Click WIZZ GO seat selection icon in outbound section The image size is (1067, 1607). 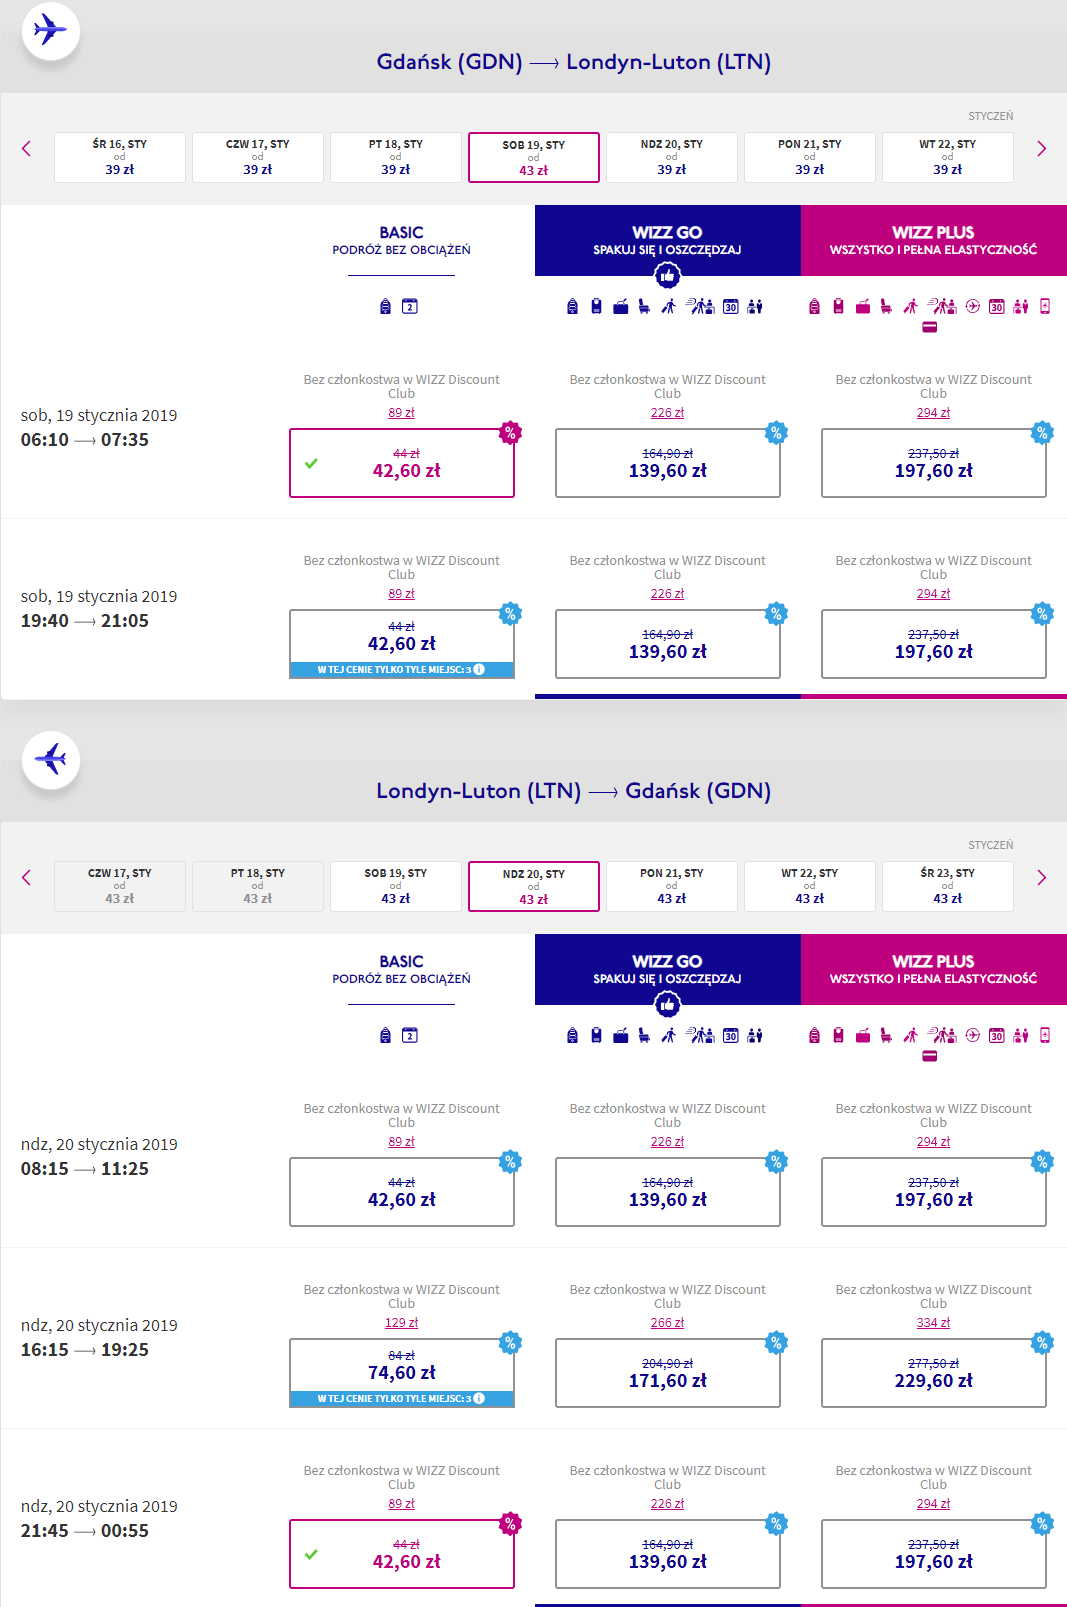pyautogui.click(x=644, y=306)
